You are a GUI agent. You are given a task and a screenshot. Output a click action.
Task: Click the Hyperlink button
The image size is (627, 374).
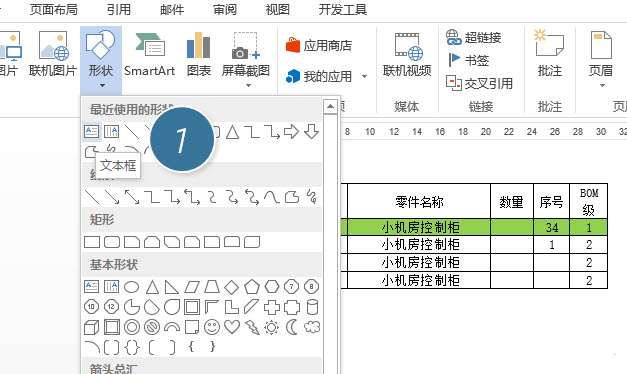(x=474, y=38)
